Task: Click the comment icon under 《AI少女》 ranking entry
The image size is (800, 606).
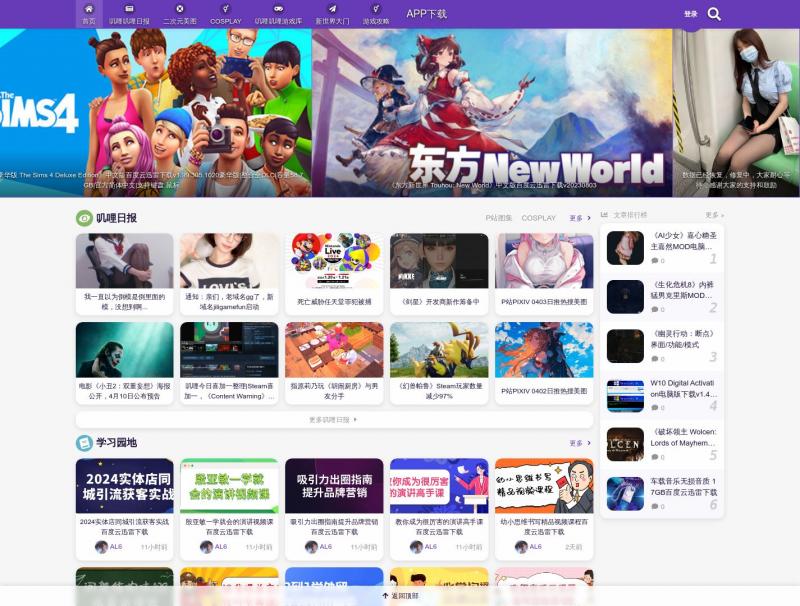Action: (655, 261)
